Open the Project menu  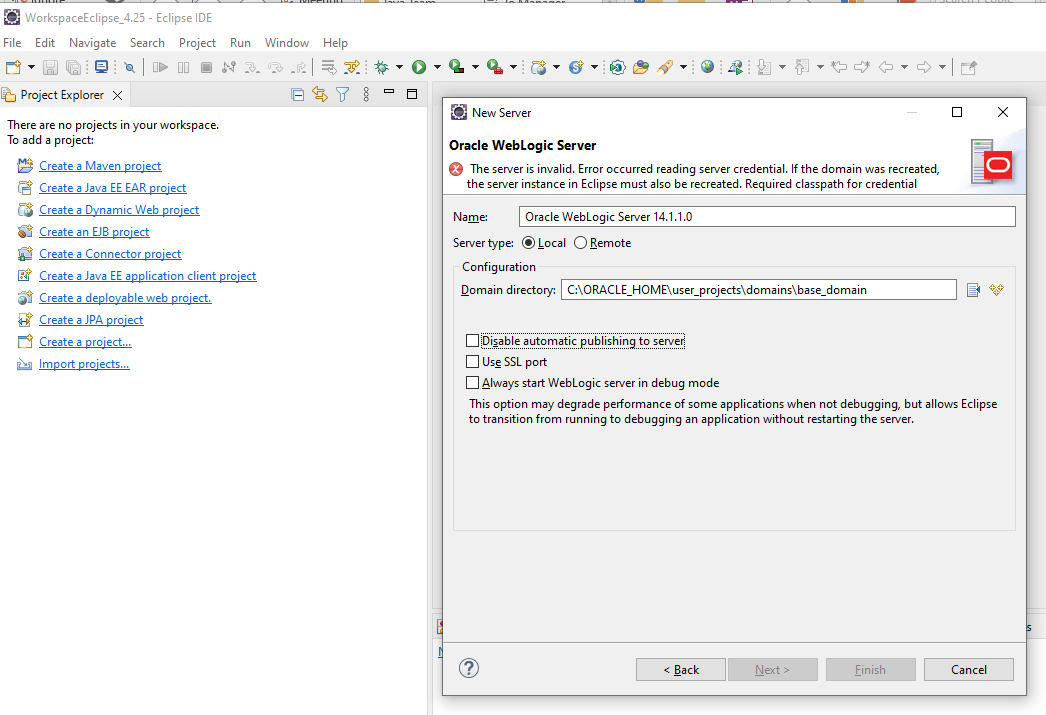click(x=197, y=43)
